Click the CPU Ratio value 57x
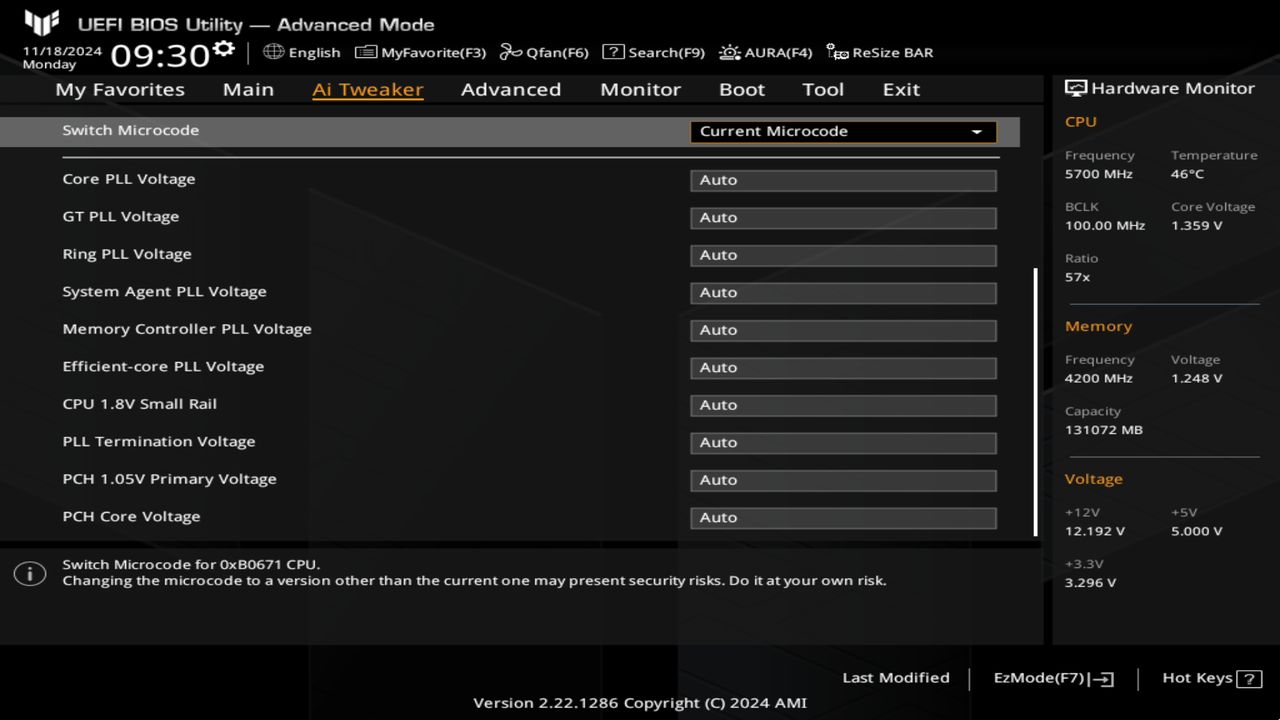The height and width of the screenshot is (720, 1280). [1078, 277]
